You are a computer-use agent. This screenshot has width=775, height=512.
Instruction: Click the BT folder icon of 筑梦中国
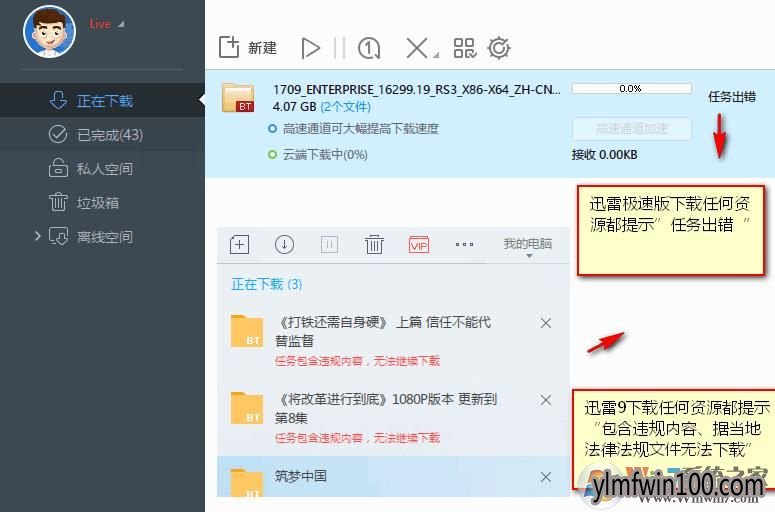click(247, 483)
